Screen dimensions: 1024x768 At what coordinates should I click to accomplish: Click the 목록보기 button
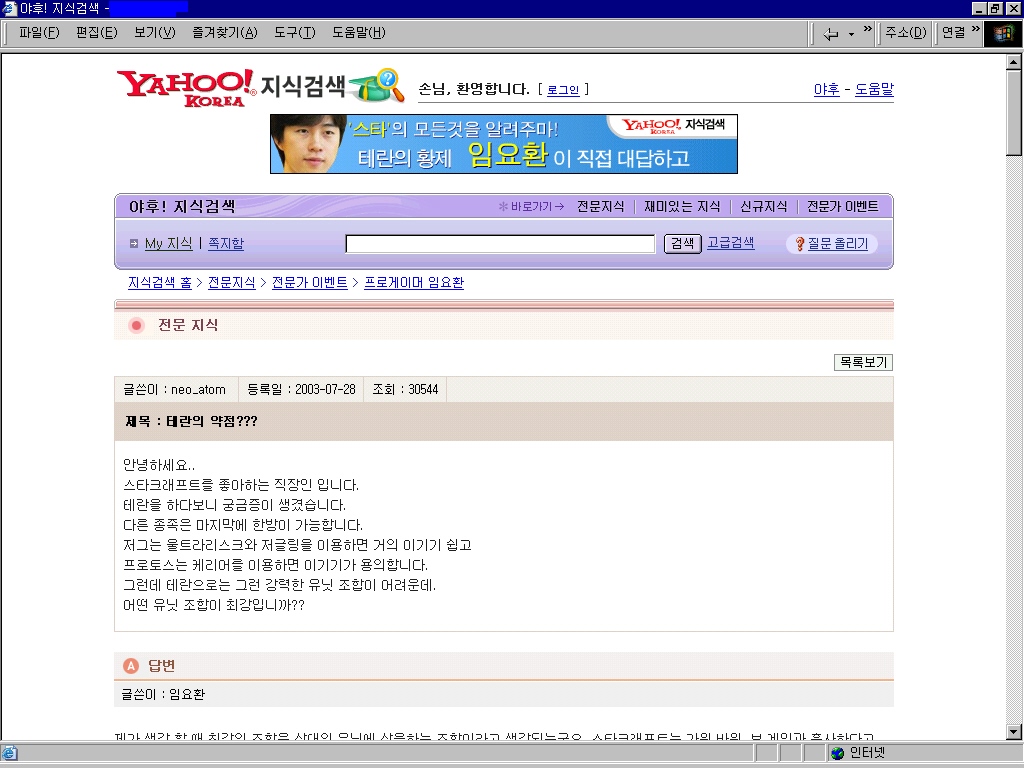point(863,362)
